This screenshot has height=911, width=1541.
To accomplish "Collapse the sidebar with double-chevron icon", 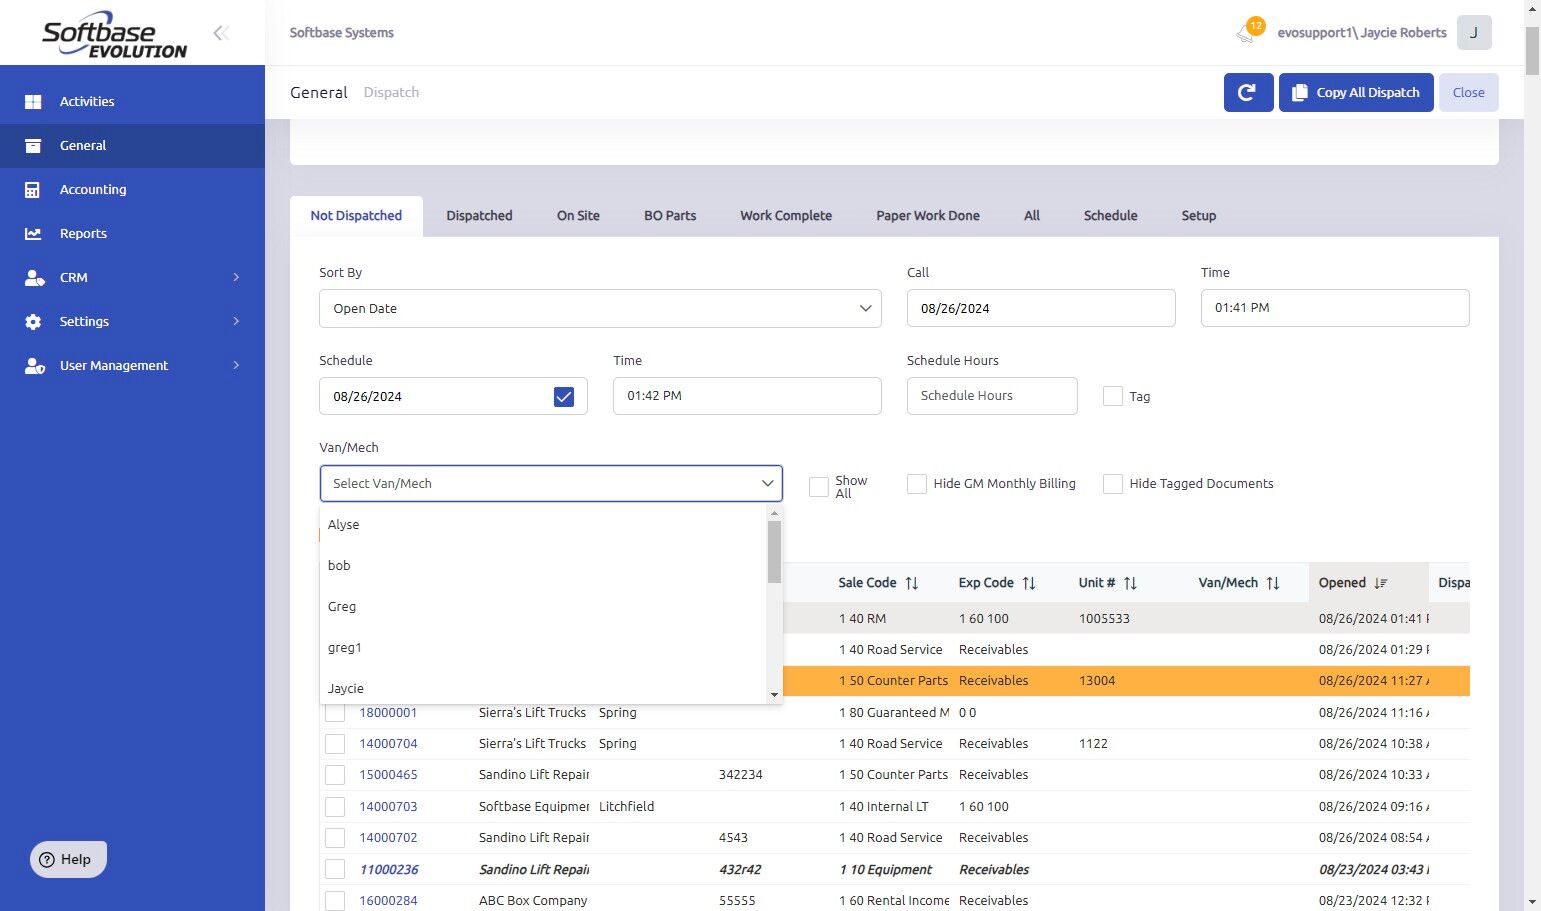I will [x=221, y=33].
